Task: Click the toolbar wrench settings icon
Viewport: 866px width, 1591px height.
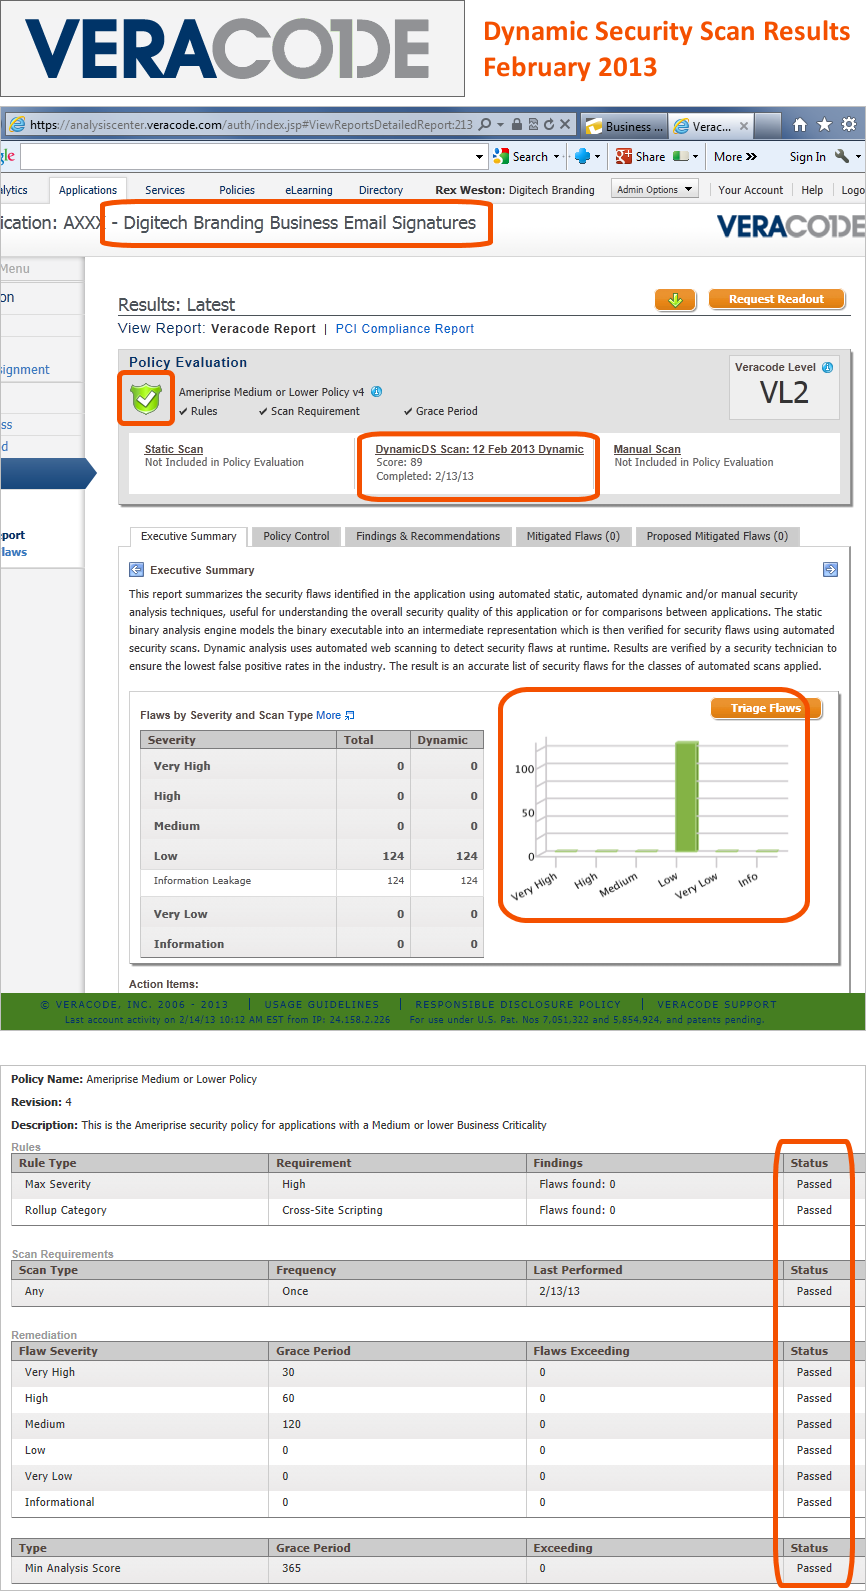Action: tap(842, 157)
